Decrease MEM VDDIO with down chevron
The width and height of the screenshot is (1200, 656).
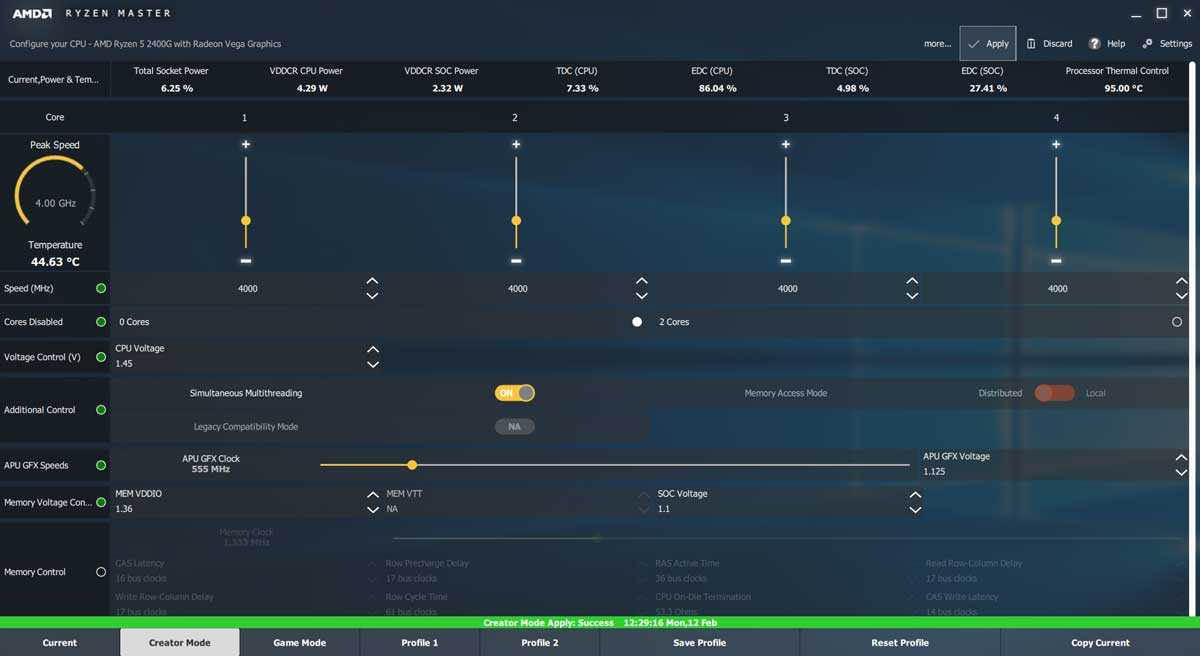[373, 510]
